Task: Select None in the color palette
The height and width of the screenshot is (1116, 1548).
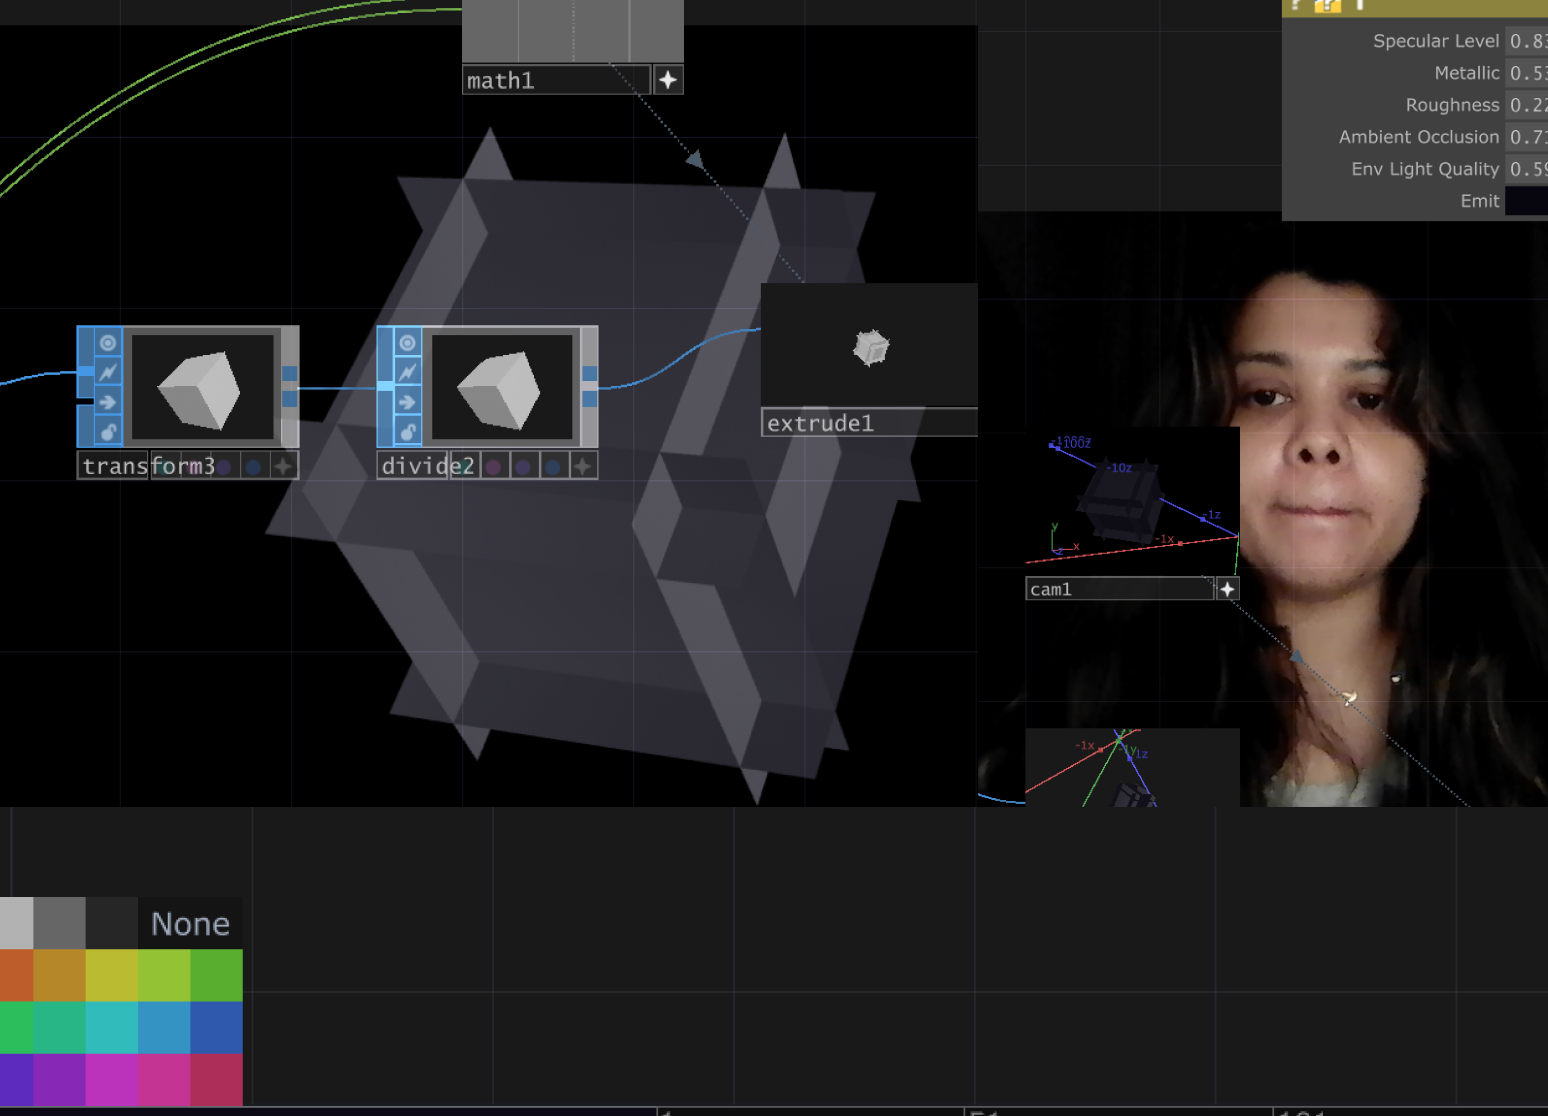Action: coord(190,923)
